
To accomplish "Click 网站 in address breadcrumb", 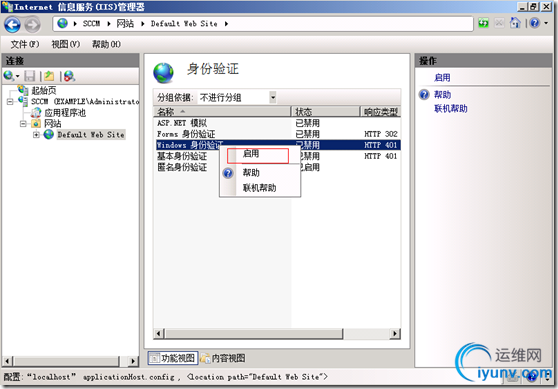I will click(125, 23).
